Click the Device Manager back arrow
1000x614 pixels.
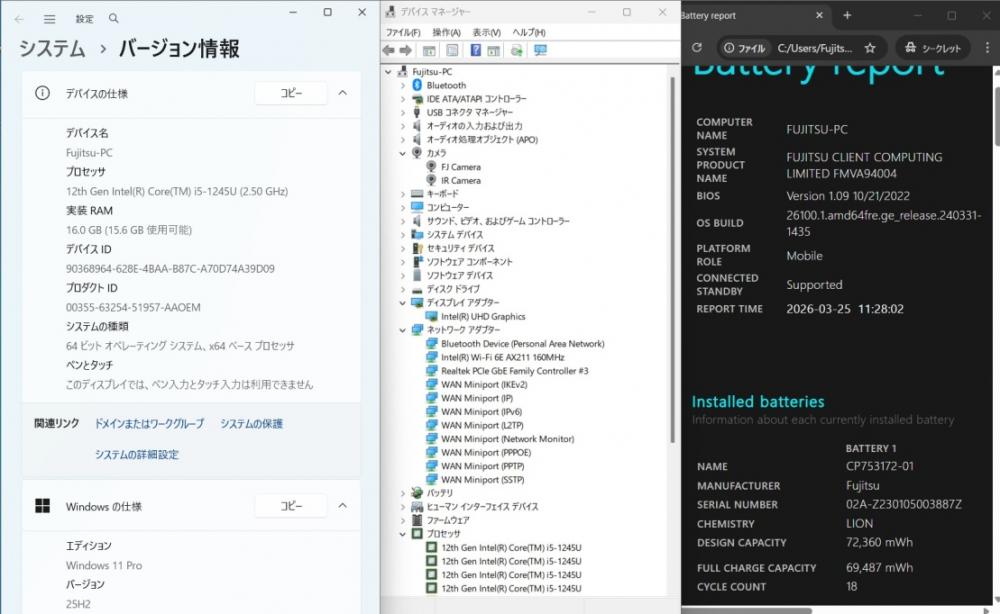(x=389, y=50)
